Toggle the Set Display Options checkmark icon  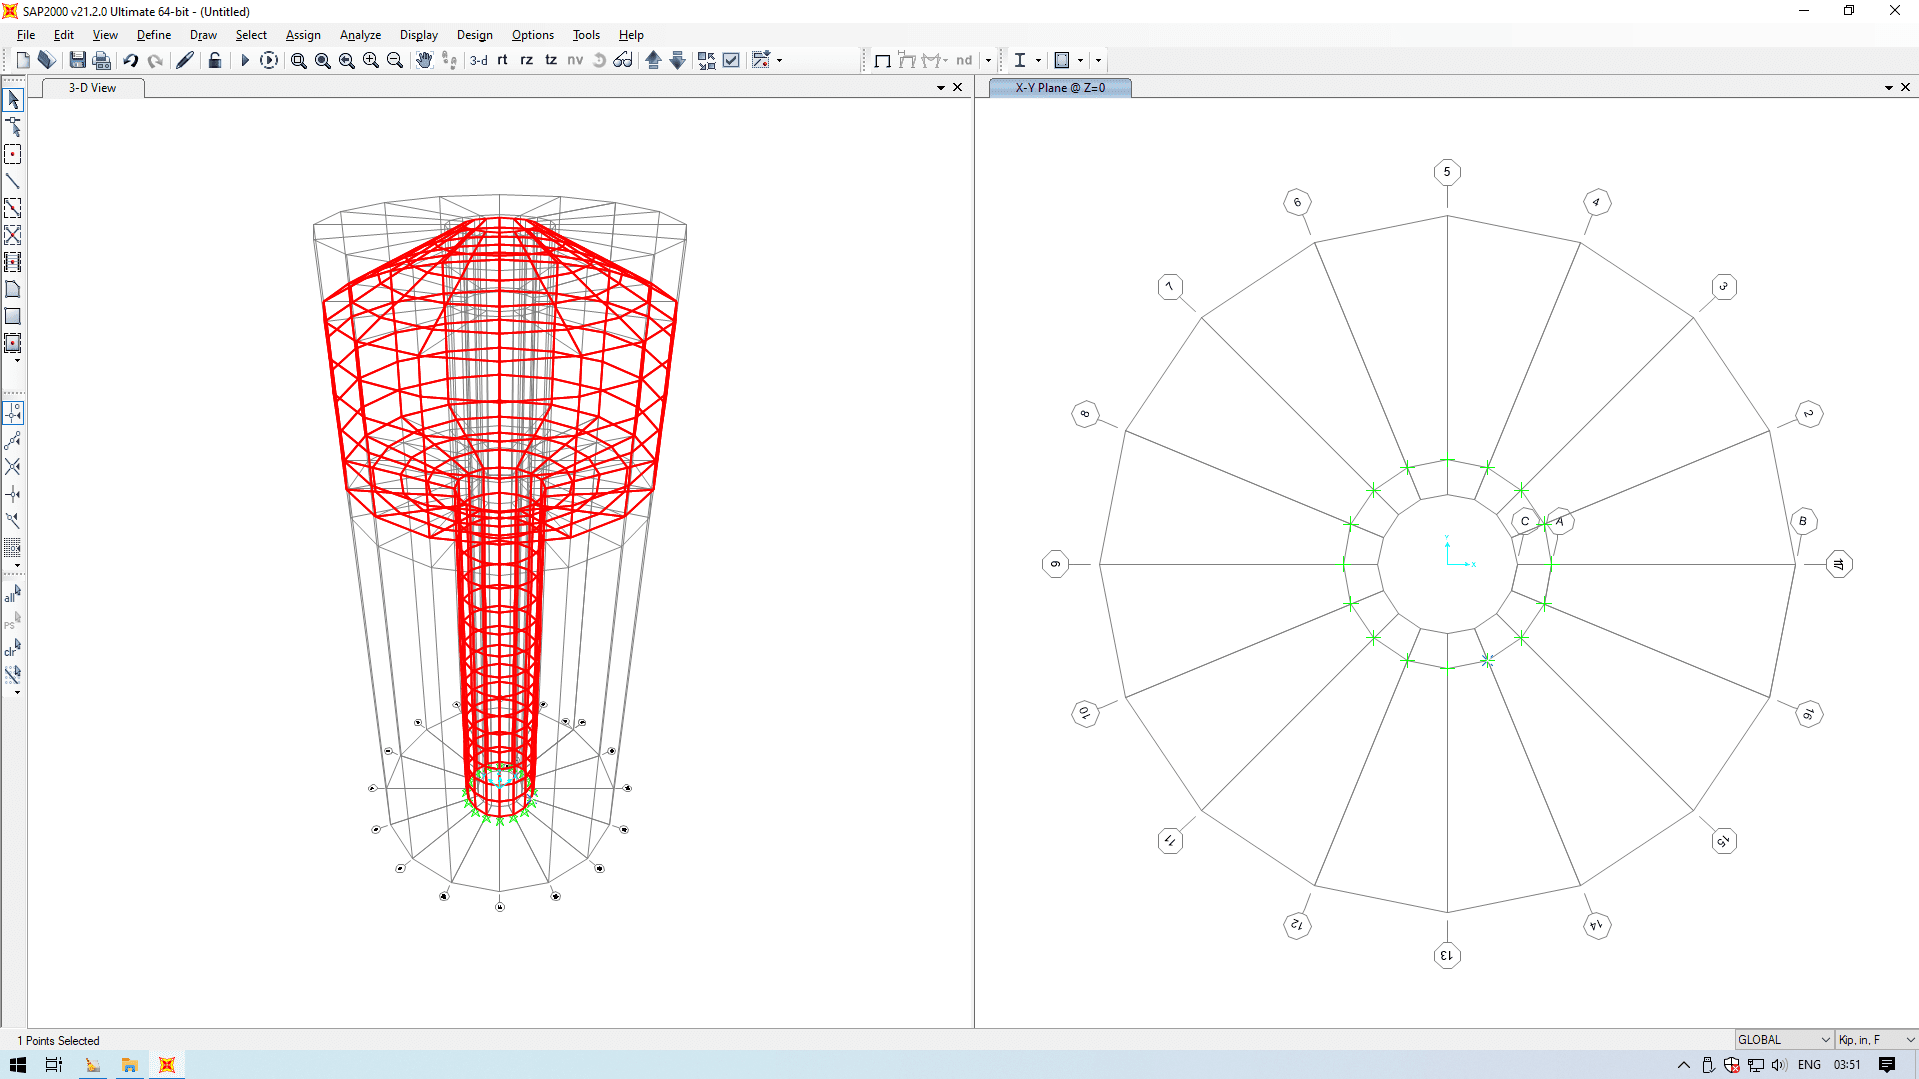(x=731, y=60)
